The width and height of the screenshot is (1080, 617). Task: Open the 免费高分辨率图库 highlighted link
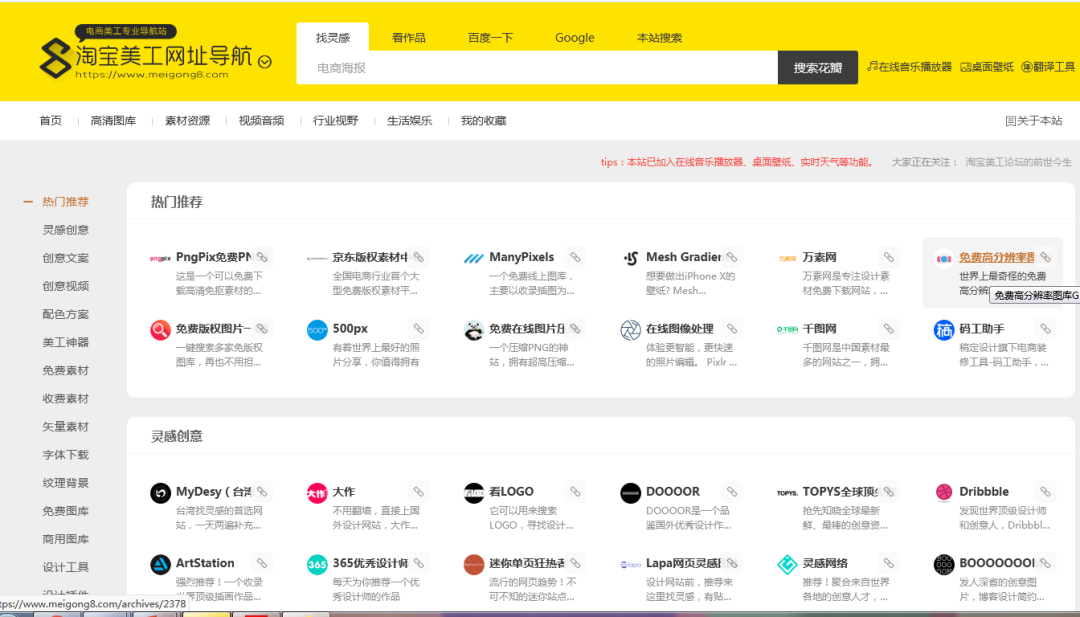[x=997, y=258]
